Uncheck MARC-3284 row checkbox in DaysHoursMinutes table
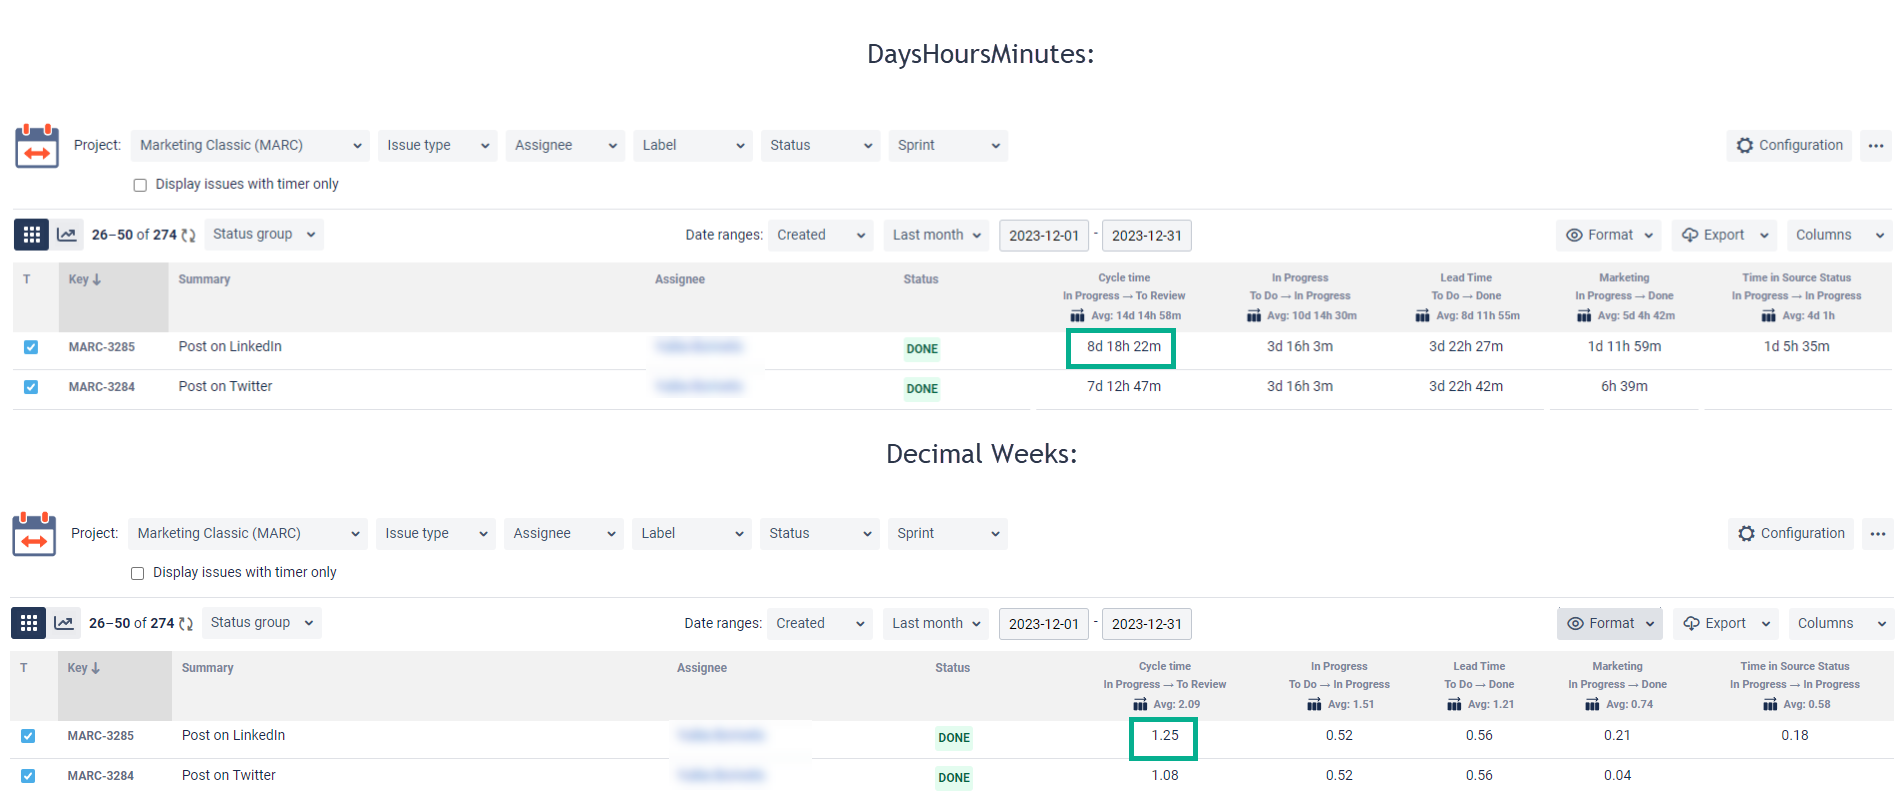Screen dimensions: 1901x796 [31, 387]
